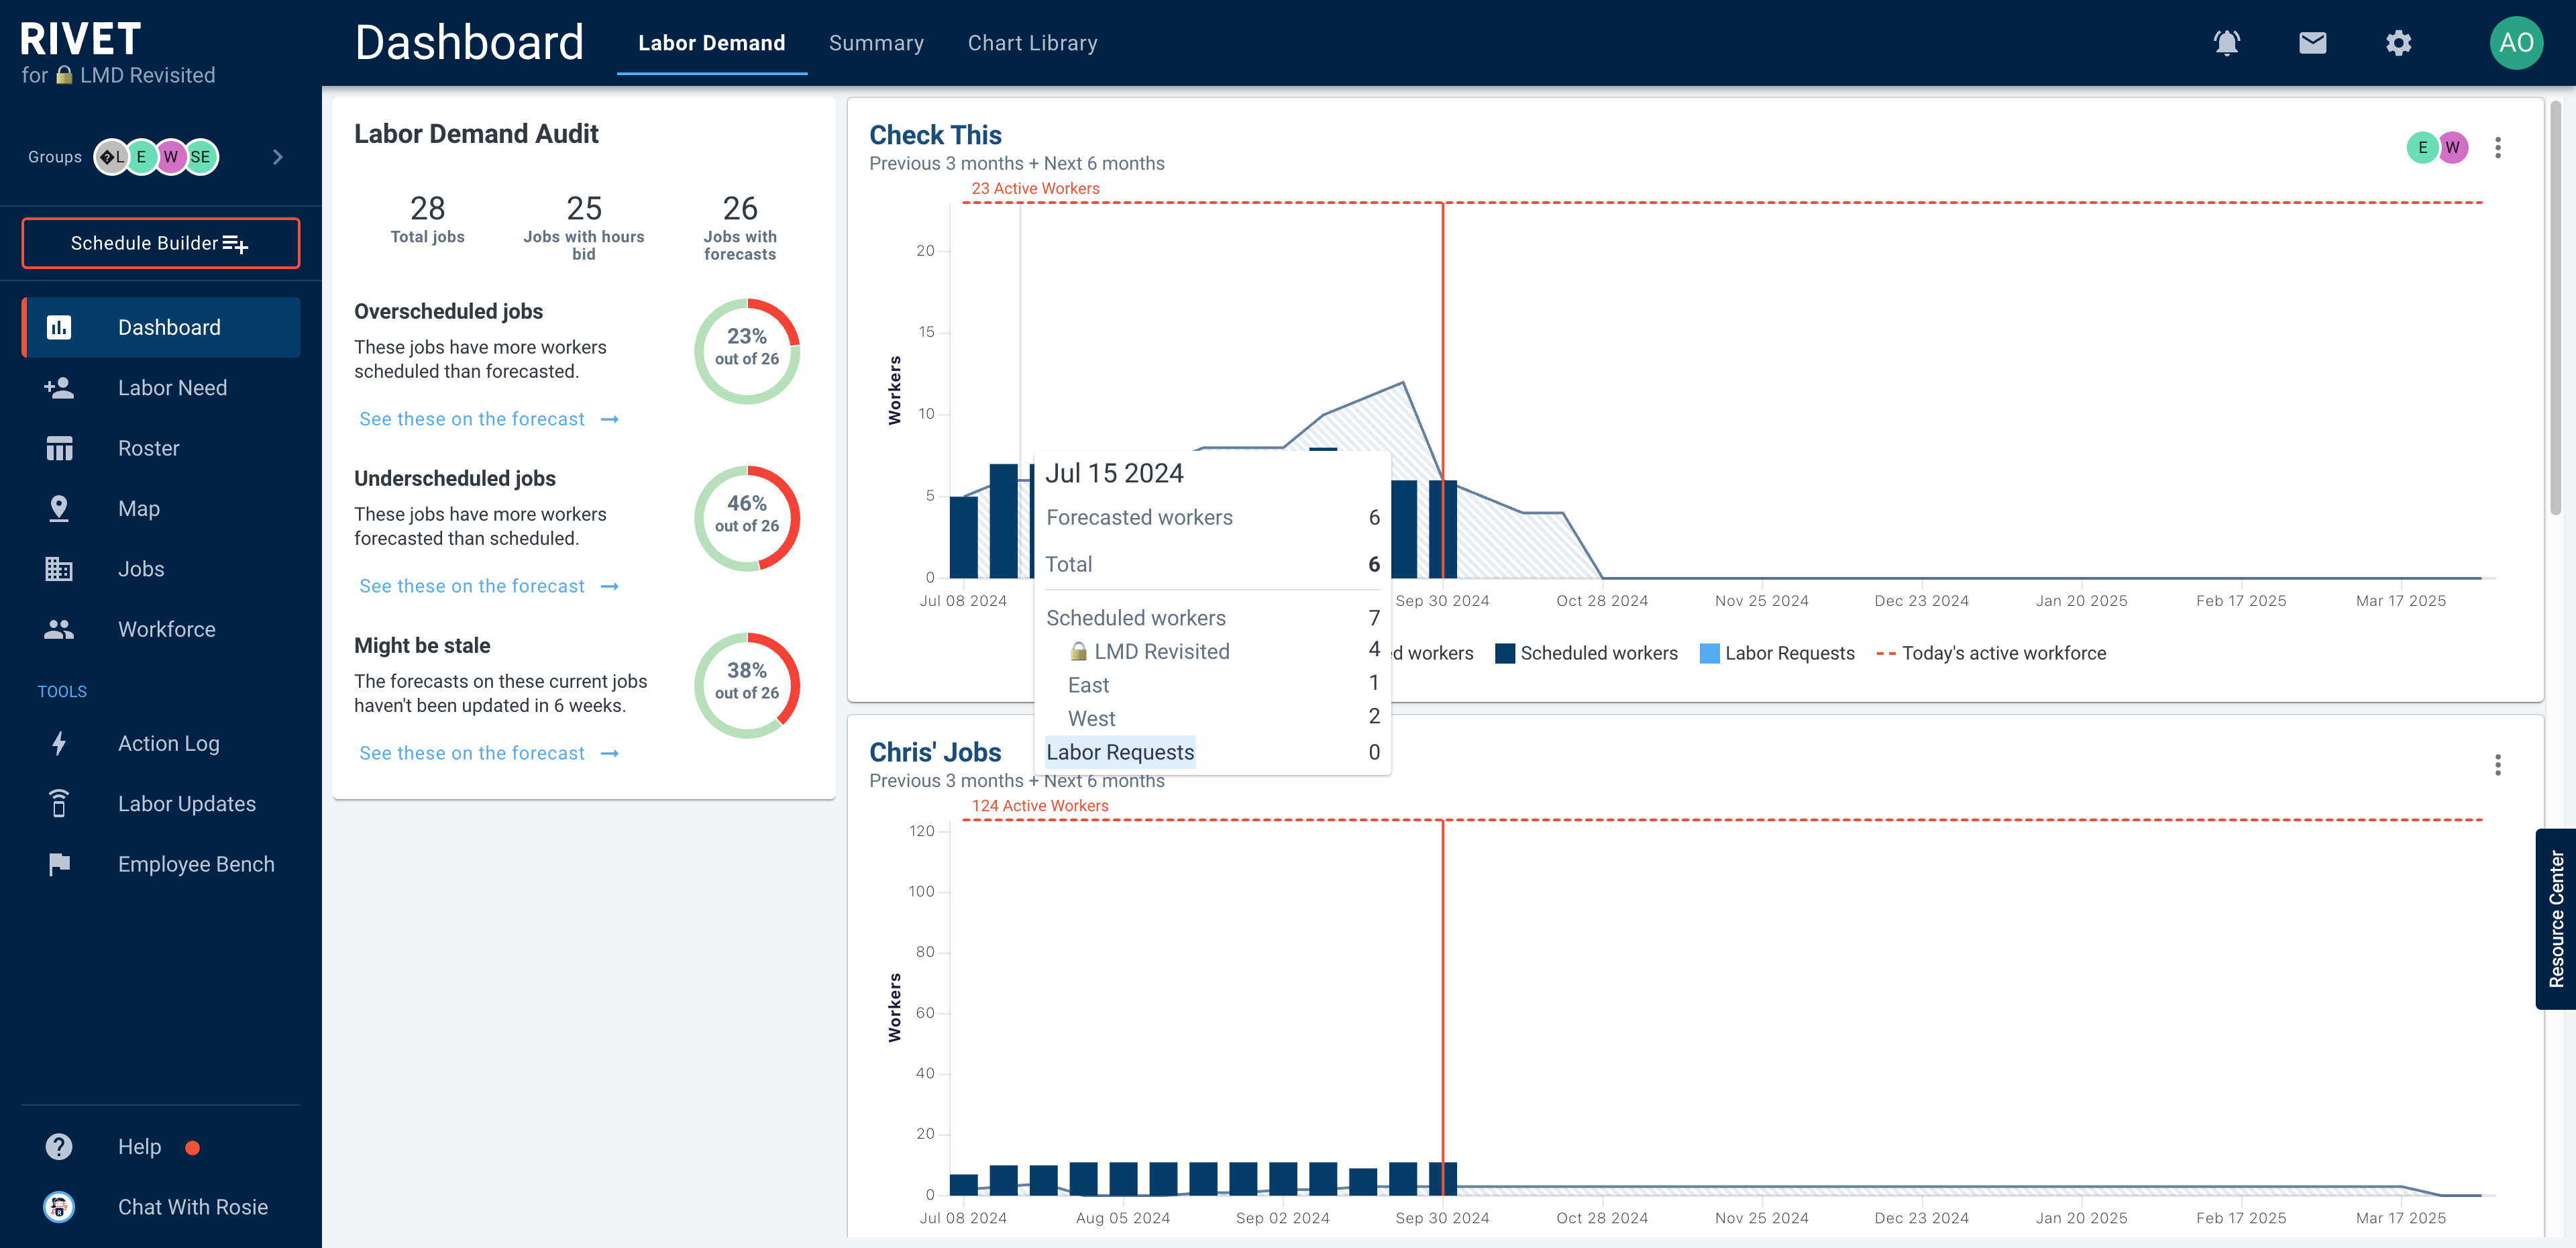Viewport: 2576px width, 1248px height.
Task: Click the Labor Need person-add icon
Action: point(59,388)
